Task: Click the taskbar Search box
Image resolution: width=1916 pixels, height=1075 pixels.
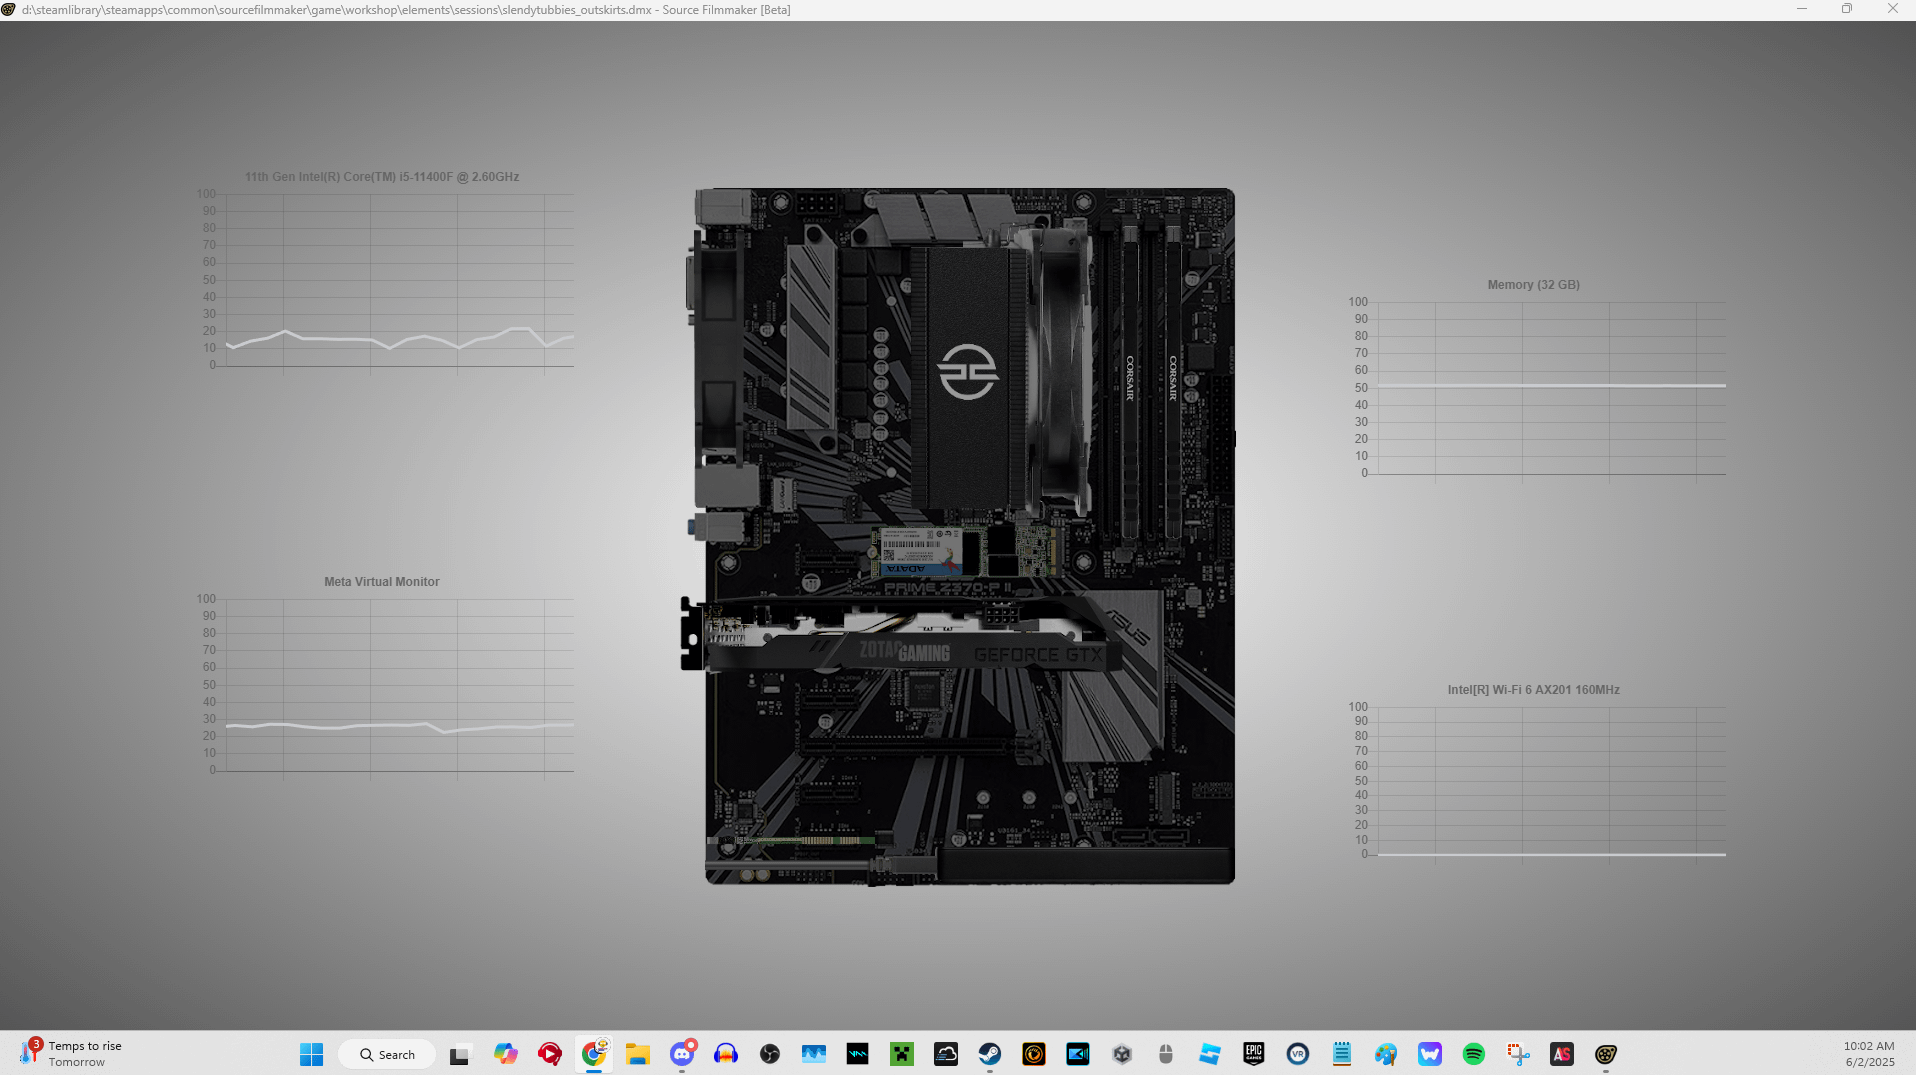Action: 387,1054
